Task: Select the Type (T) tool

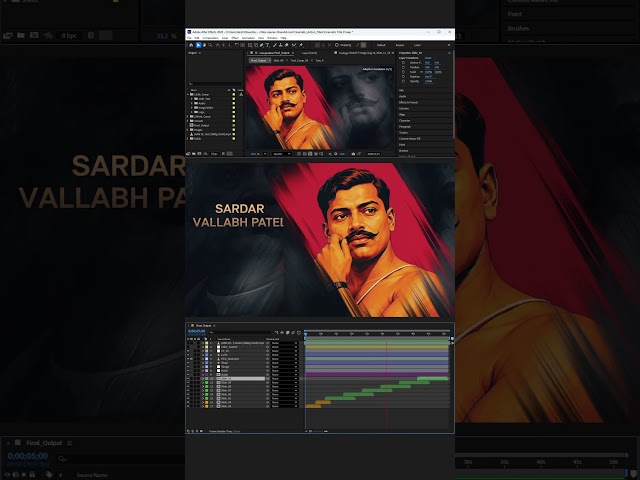Action: coord(267,45)
